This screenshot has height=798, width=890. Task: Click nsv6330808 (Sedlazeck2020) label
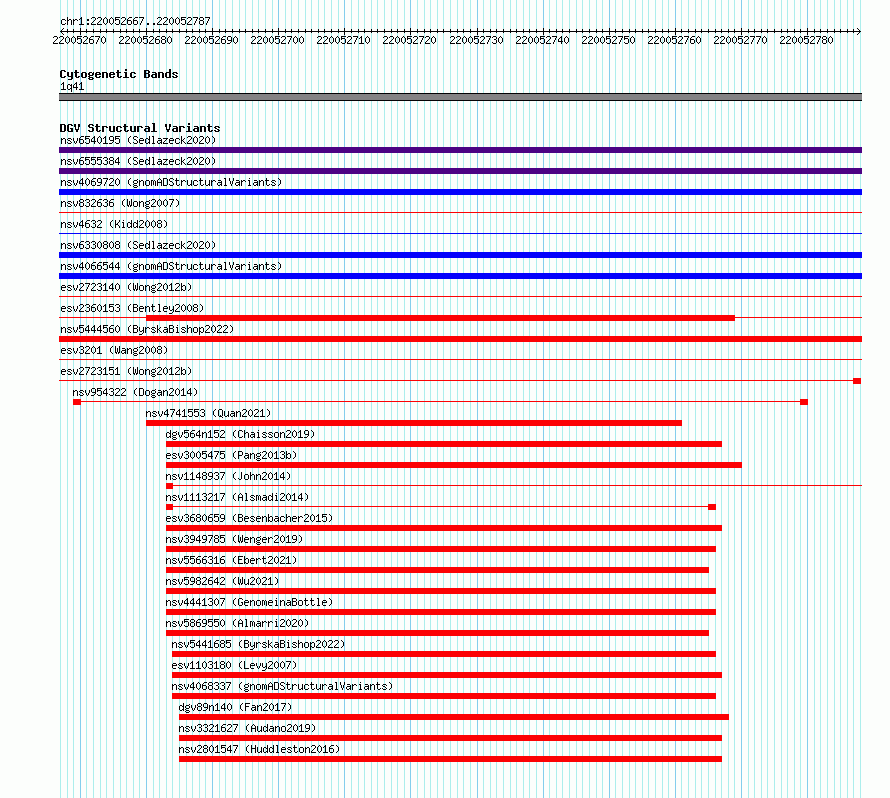coord(138,245)
